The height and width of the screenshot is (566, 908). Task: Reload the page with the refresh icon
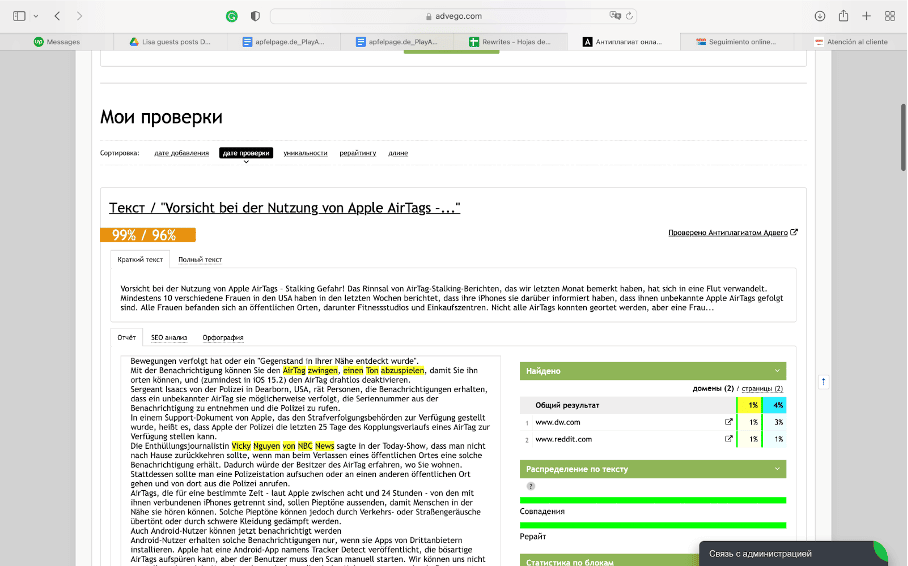[629, 16]
